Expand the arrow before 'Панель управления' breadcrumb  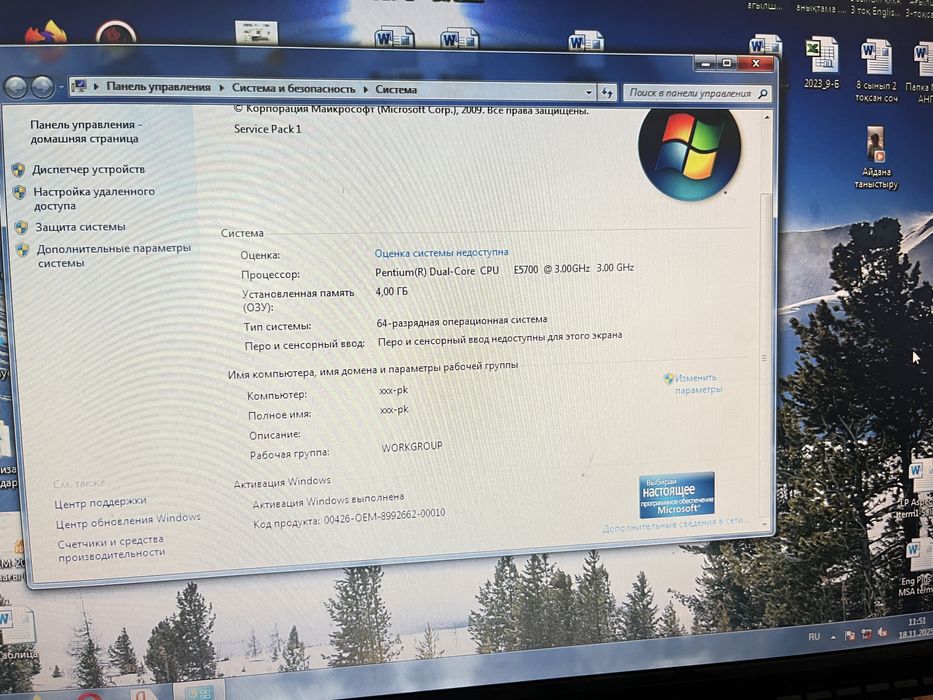click(x=96, y=87)
